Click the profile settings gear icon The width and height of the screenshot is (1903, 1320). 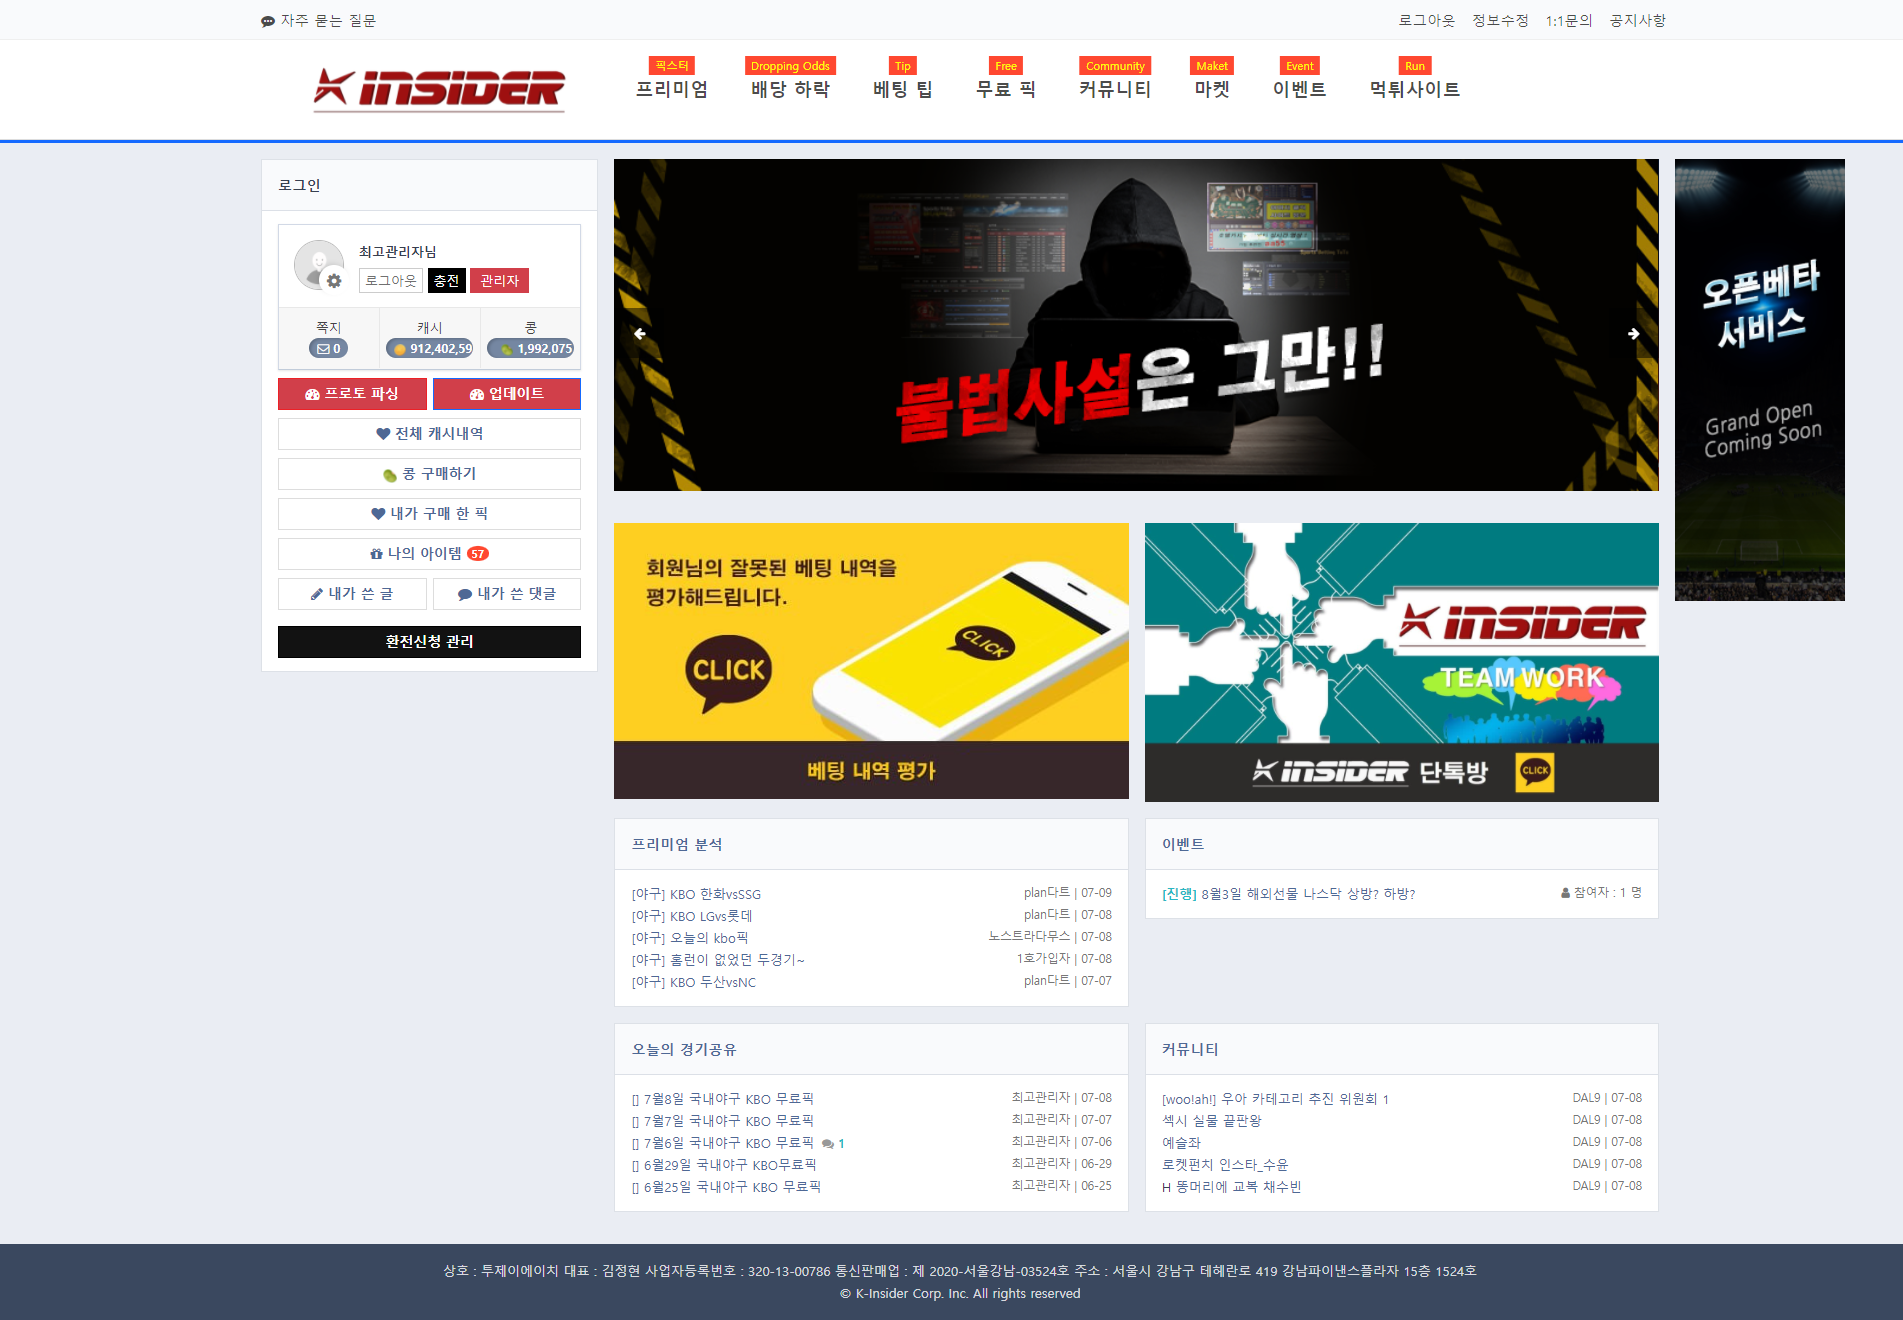click(334, 281)
